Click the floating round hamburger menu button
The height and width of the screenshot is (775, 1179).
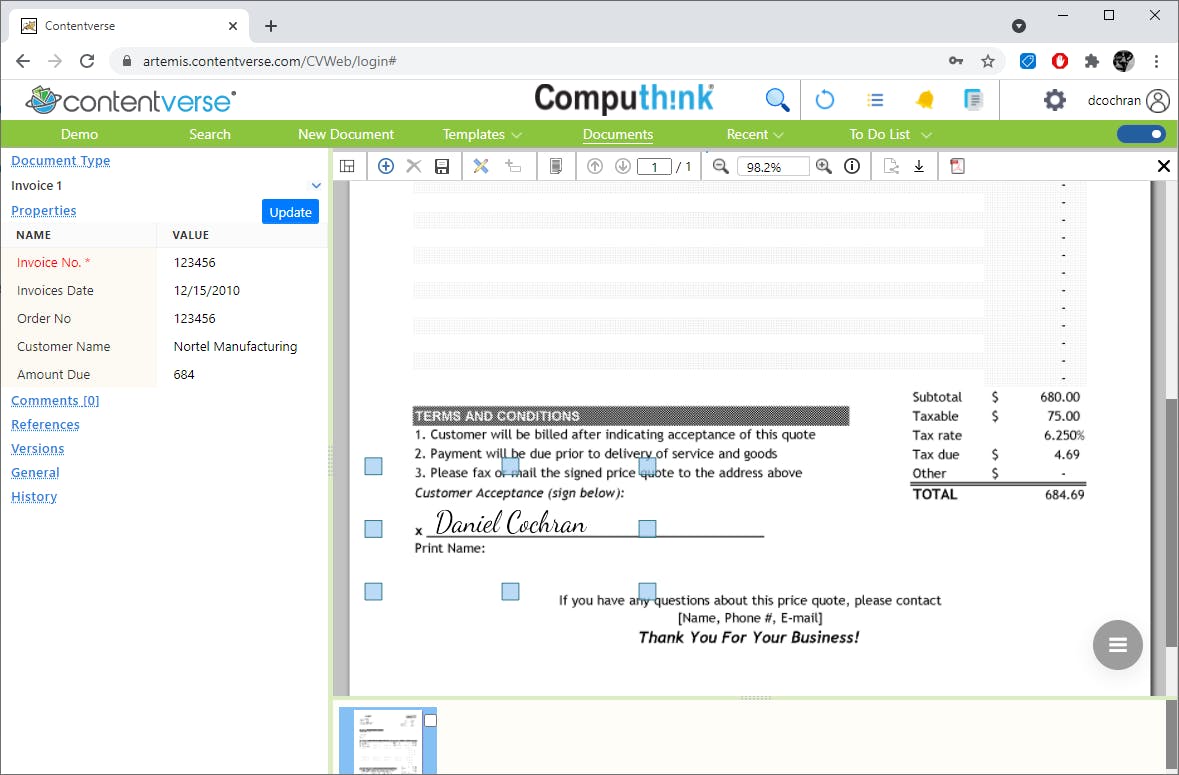pyautogui.click(x=1117, y=645)
